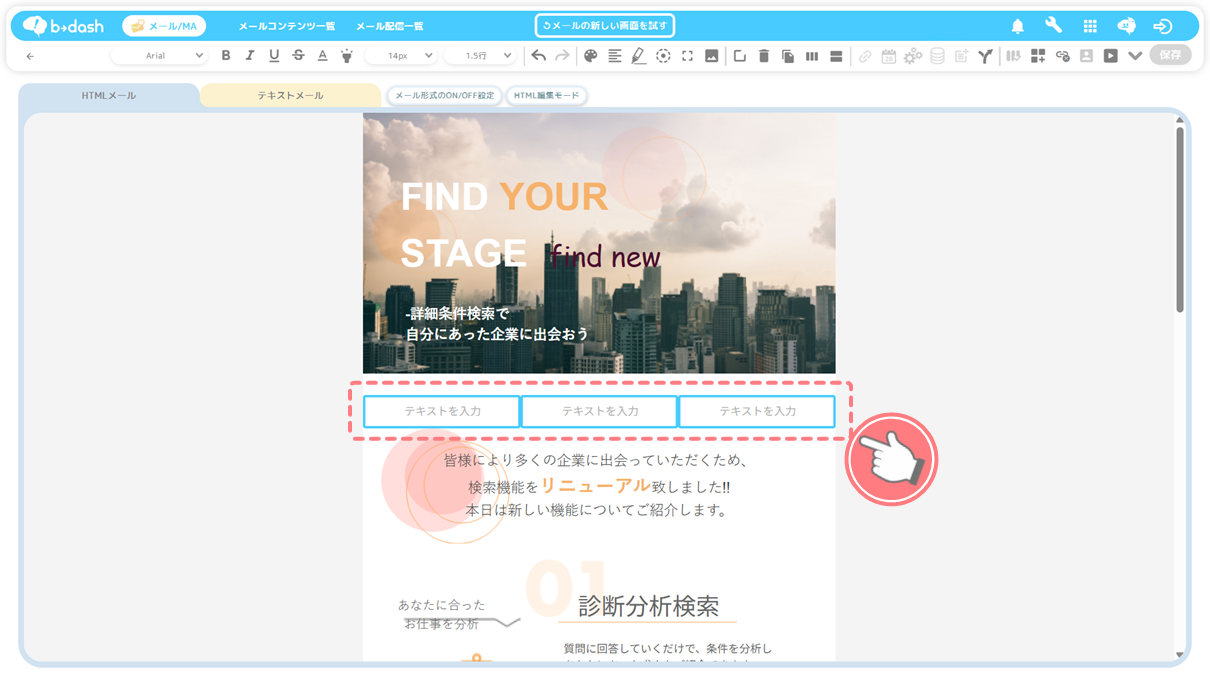Switch to the テキストメール tab
The image size is (1210, 680).
coord(290,96)
